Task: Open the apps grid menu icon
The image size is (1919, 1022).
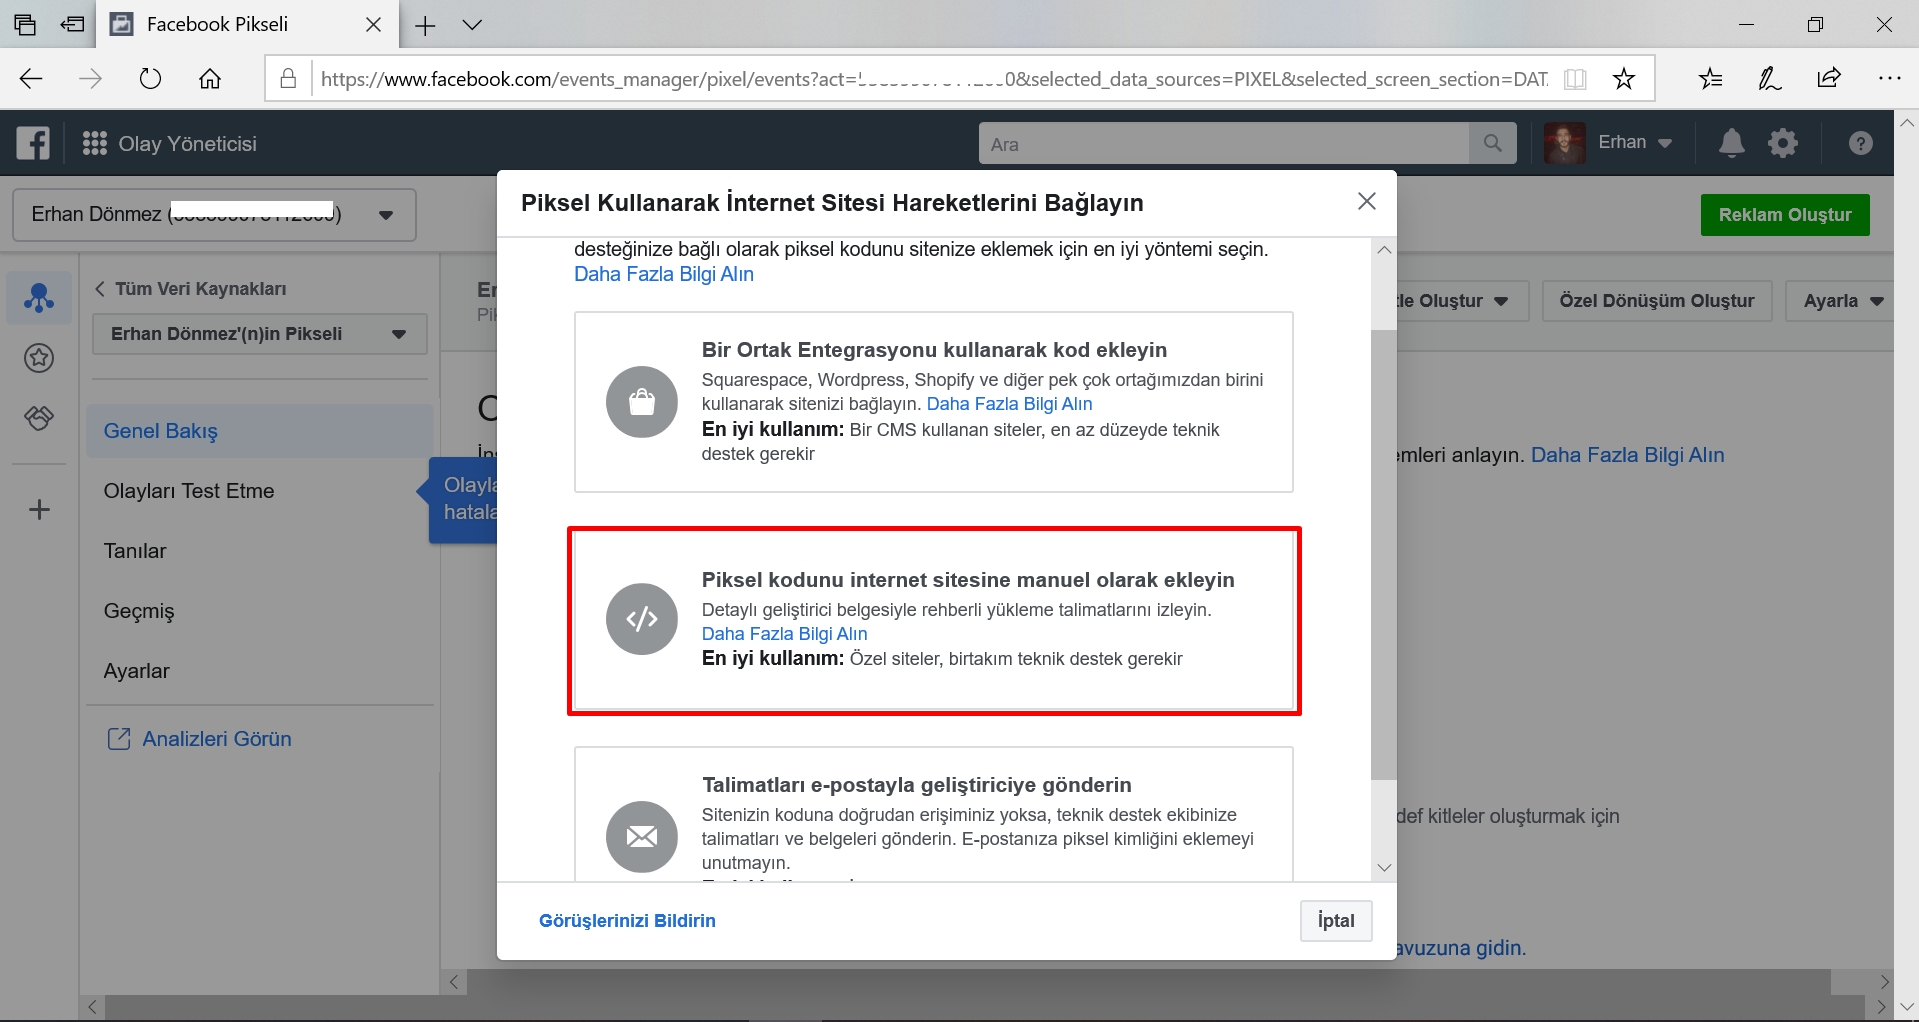Action: (95, 143)
